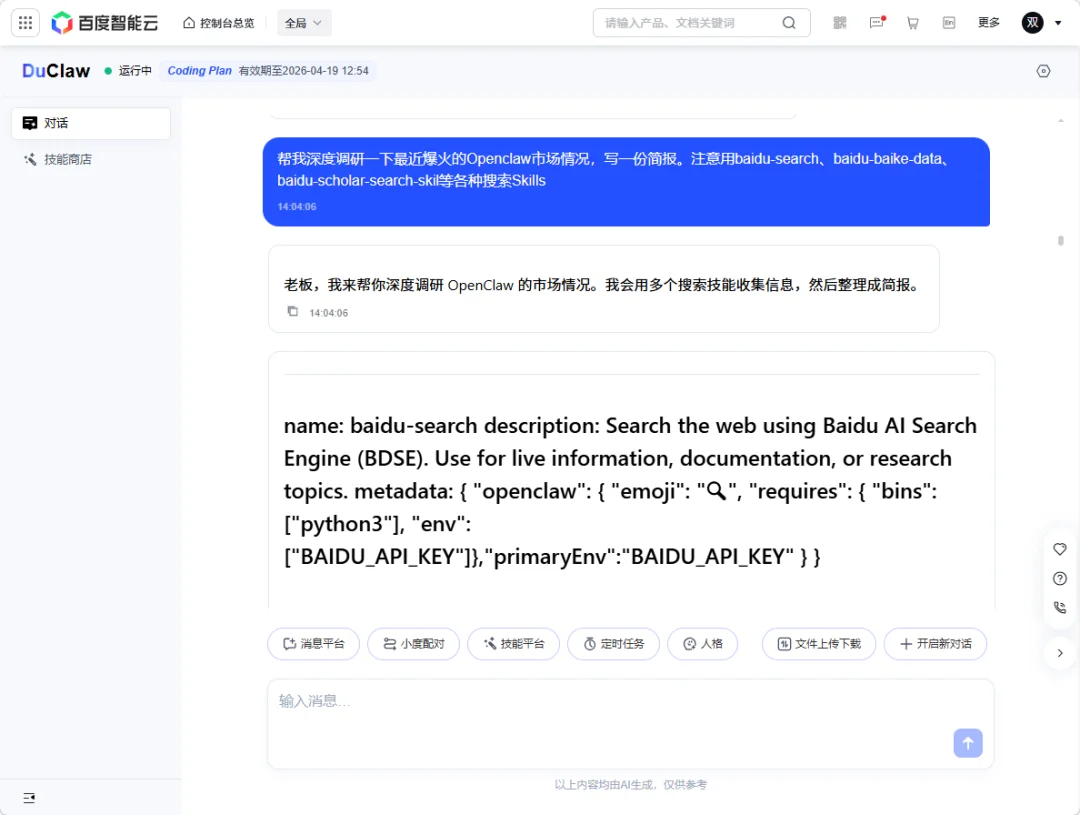This screenshot has height=815, width=1080.
Task: Expand the account dropdown arrow
Action: tap(1058, 23)
